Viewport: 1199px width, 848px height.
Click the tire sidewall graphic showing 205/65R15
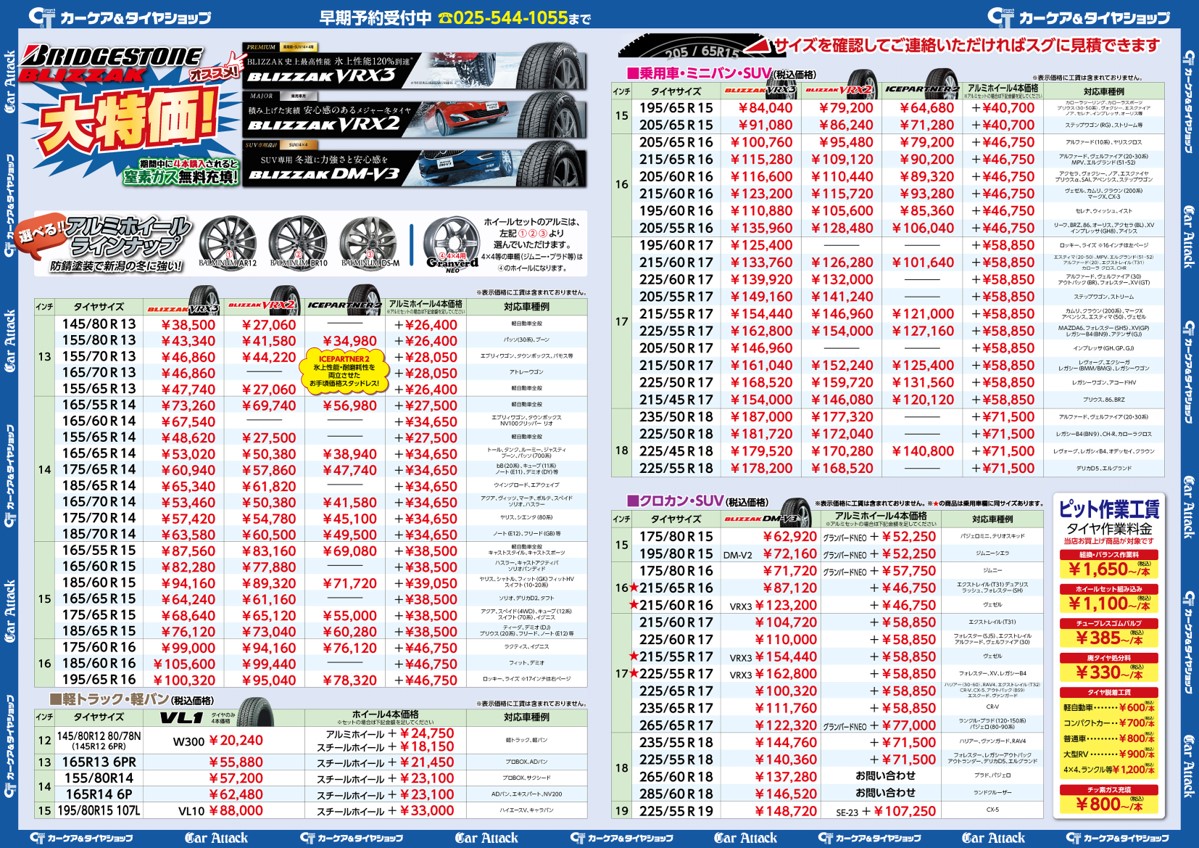coord(690,47)
